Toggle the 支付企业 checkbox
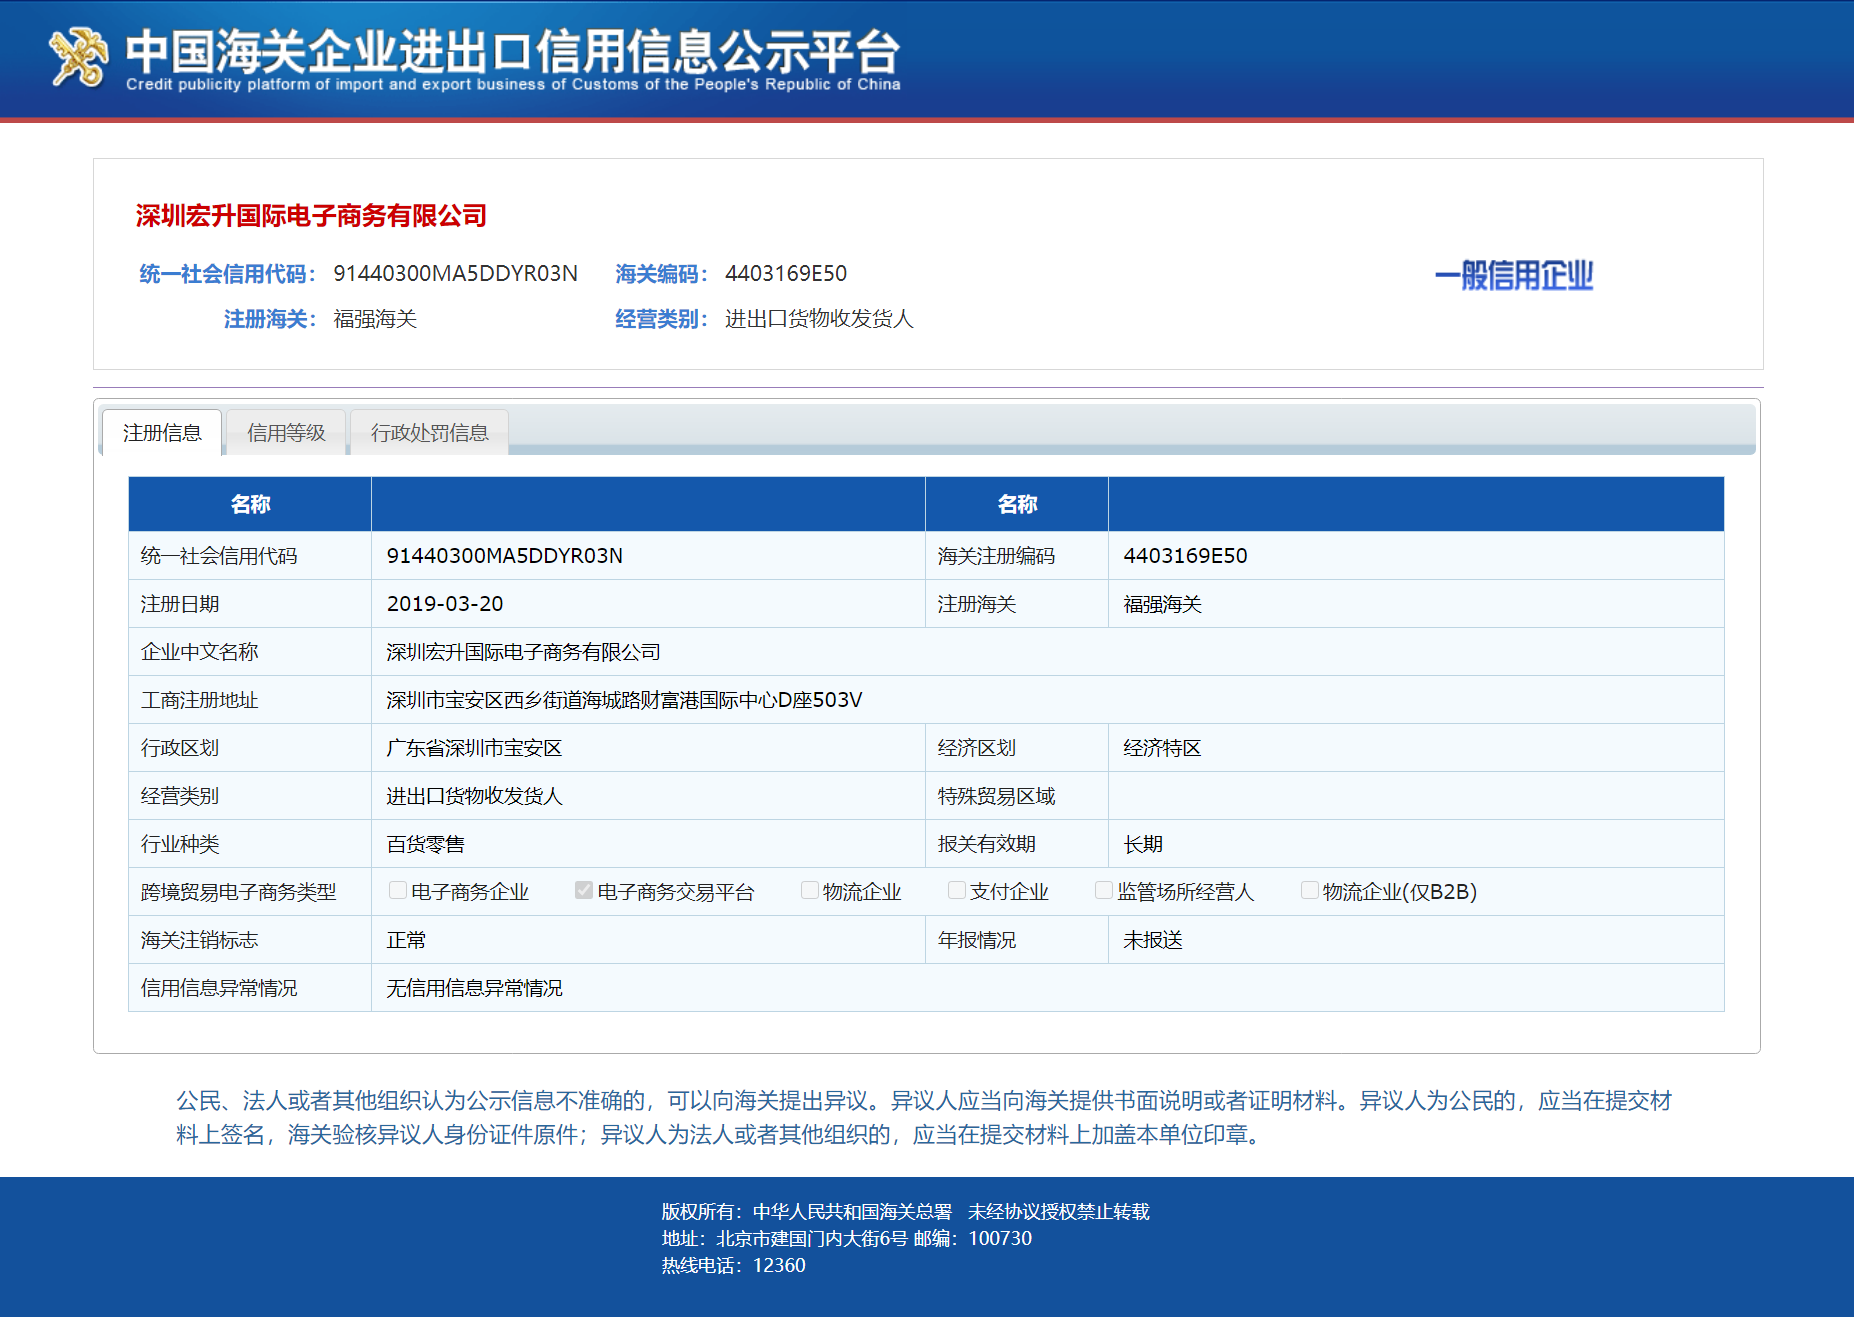 957,890
